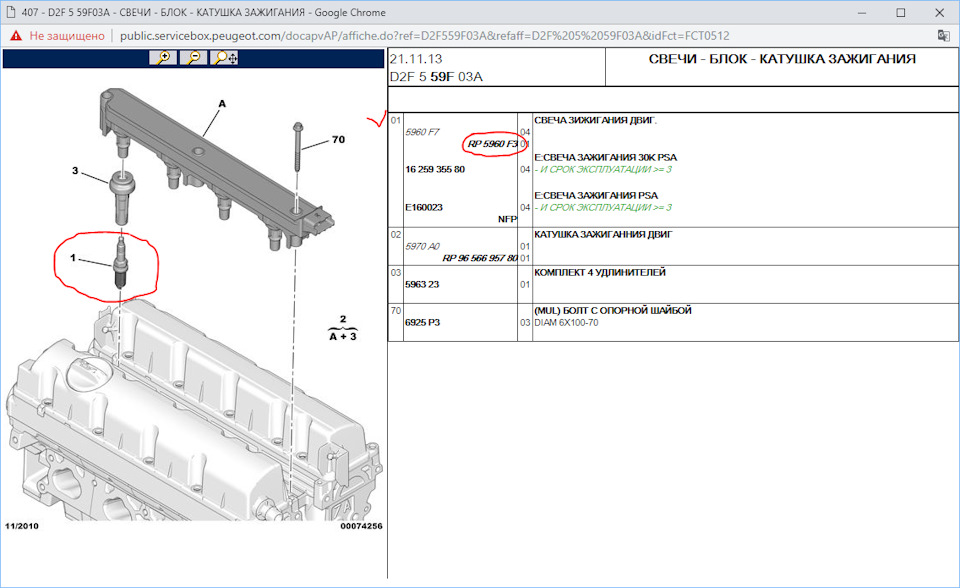The width and height of the screenshot is (960, 588).
Task: Maximize the Chrome window
Action: pos(901,12)
